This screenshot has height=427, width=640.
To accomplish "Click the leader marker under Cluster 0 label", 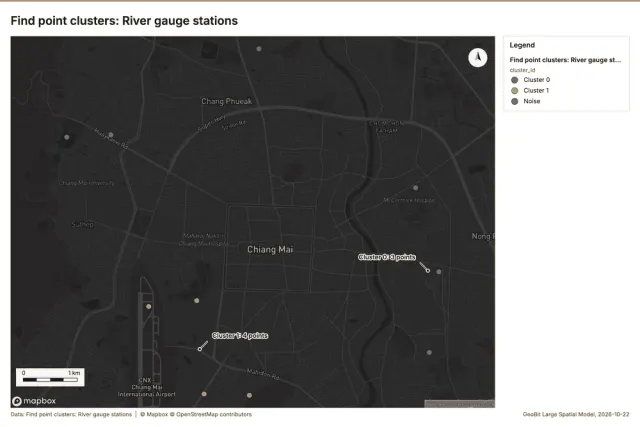I will tap(428, 270).
